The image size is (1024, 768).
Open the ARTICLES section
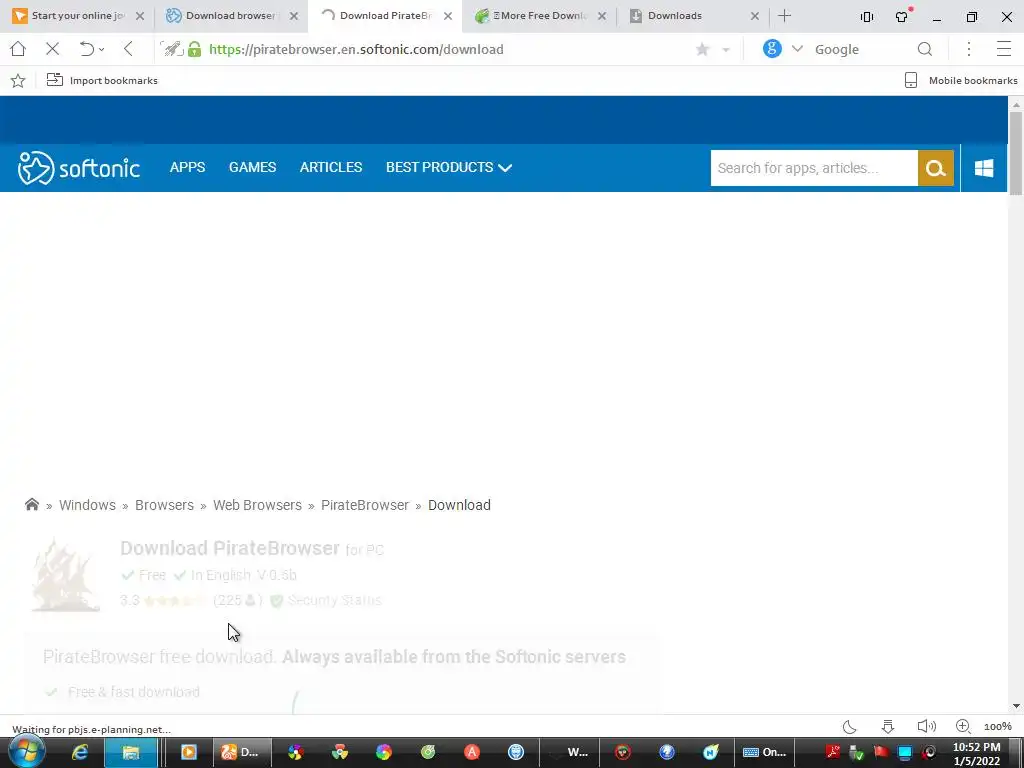(x=330, y=167)
